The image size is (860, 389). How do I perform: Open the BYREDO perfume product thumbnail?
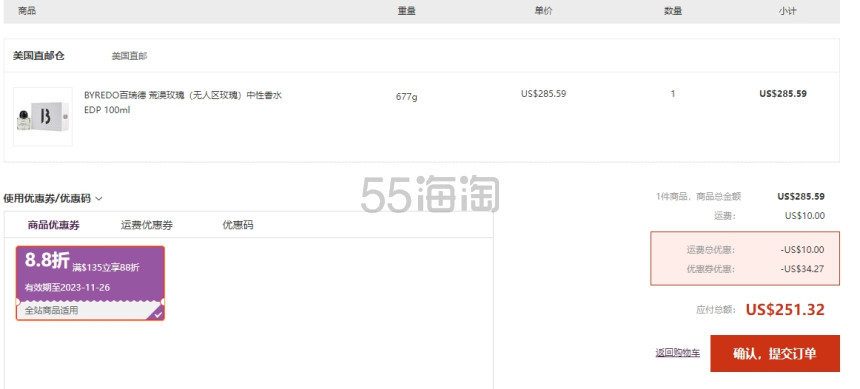coord(43,117)
